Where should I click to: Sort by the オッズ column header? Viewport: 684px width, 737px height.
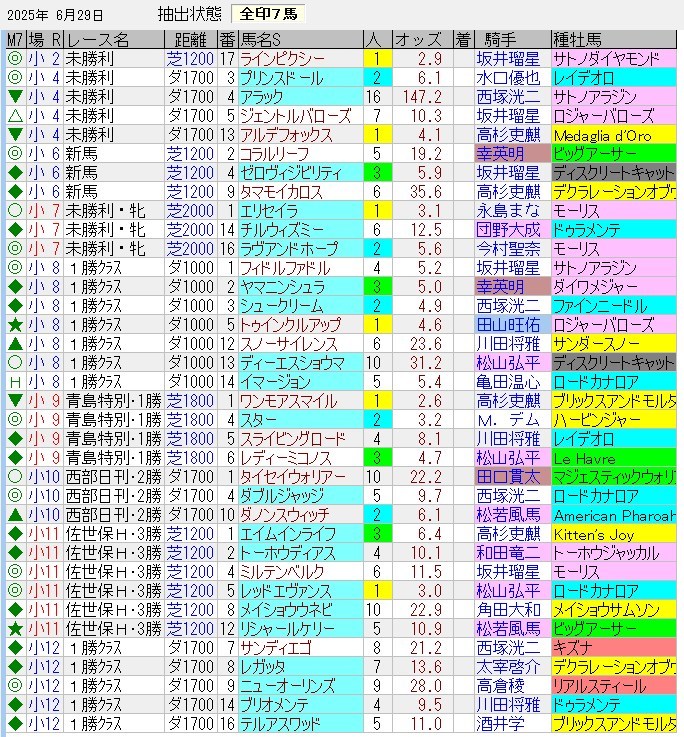click(x=423, y=39)
